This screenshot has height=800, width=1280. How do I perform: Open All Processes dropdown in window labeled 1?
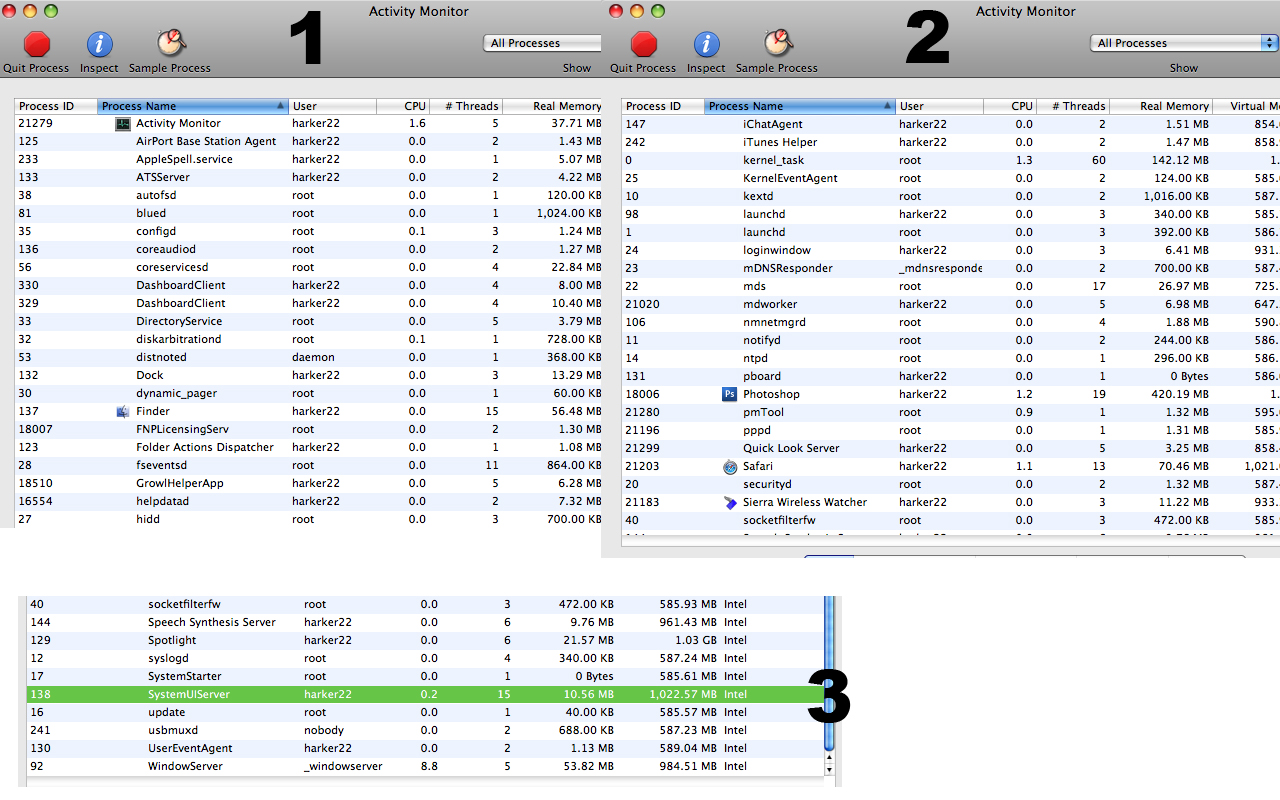pyautogui.click(x=542, y=43)
